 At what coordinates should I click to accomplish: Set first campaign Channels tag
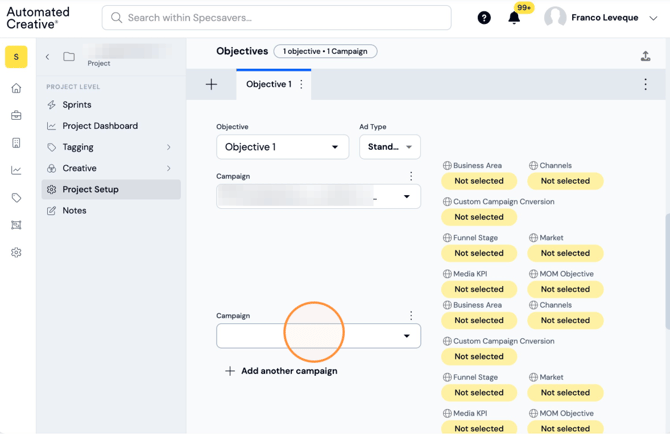tap(565, 181)
